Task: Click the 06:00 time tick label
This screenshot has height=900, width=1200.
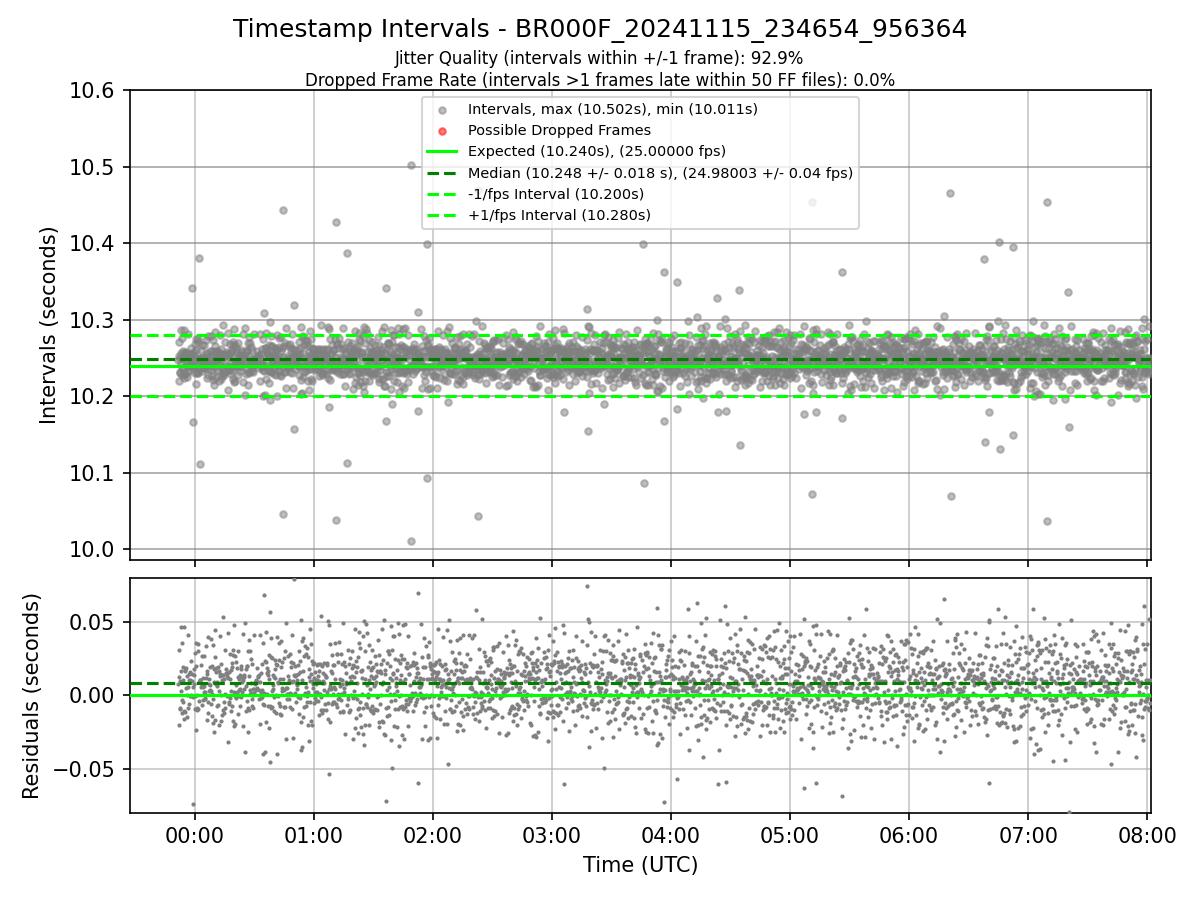Action: point(908,835)
